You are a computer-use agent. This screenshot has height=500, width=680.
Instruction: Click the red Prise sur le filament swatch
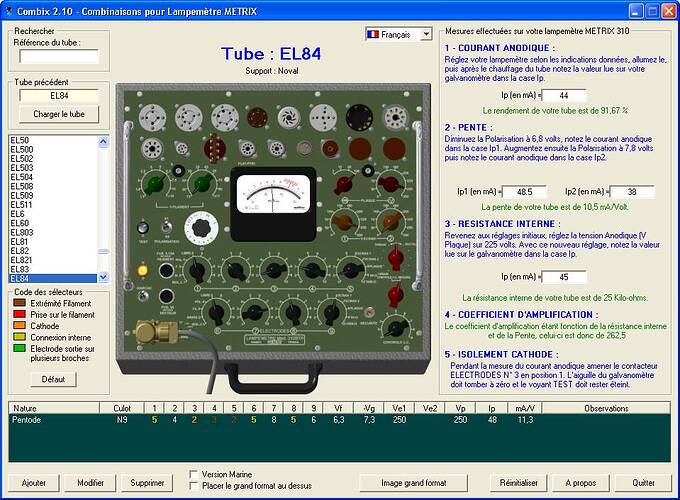tap(20, 314)
